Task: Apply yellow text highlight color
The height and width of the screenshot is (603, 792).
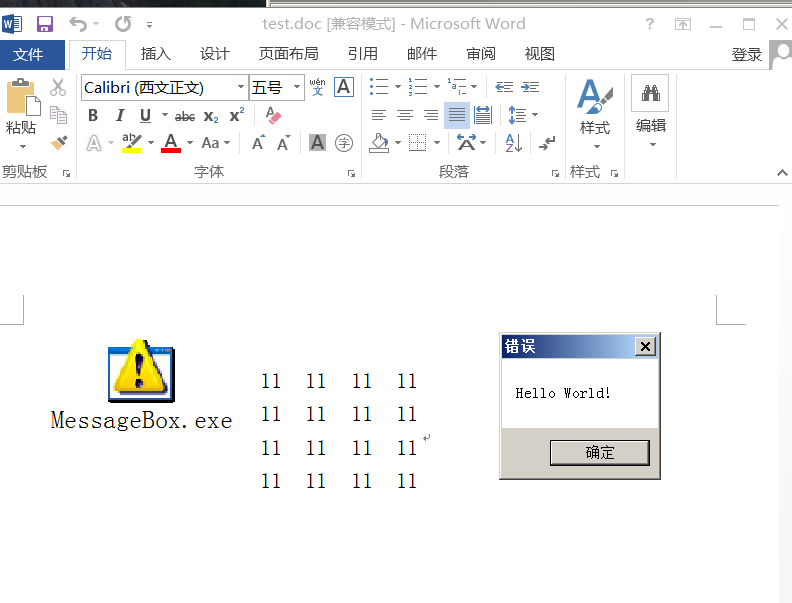Action: [132, 143]
